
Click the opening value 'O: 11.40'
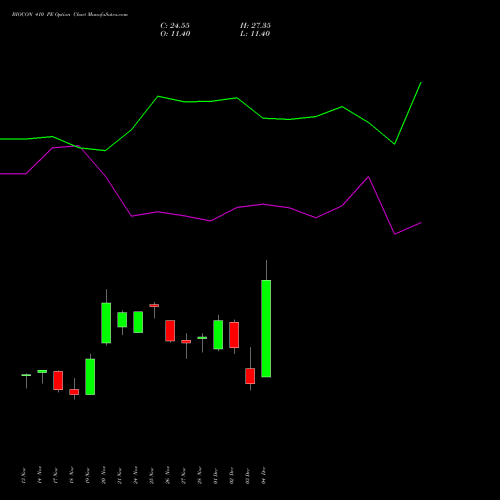click(x=175, y=34)
